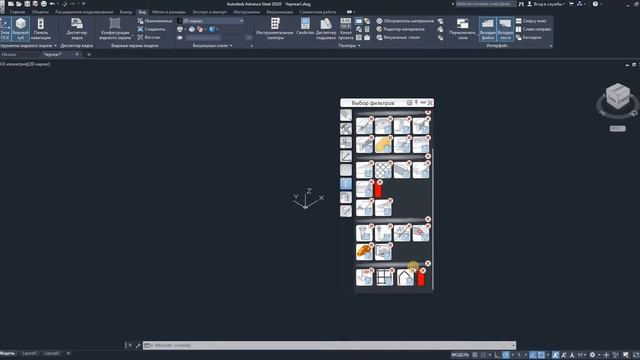The width and height of the screenshot is (640, 360).
Task: Select crosshatch grating filter in Выбор фильтров
Action: pos(383,170)
